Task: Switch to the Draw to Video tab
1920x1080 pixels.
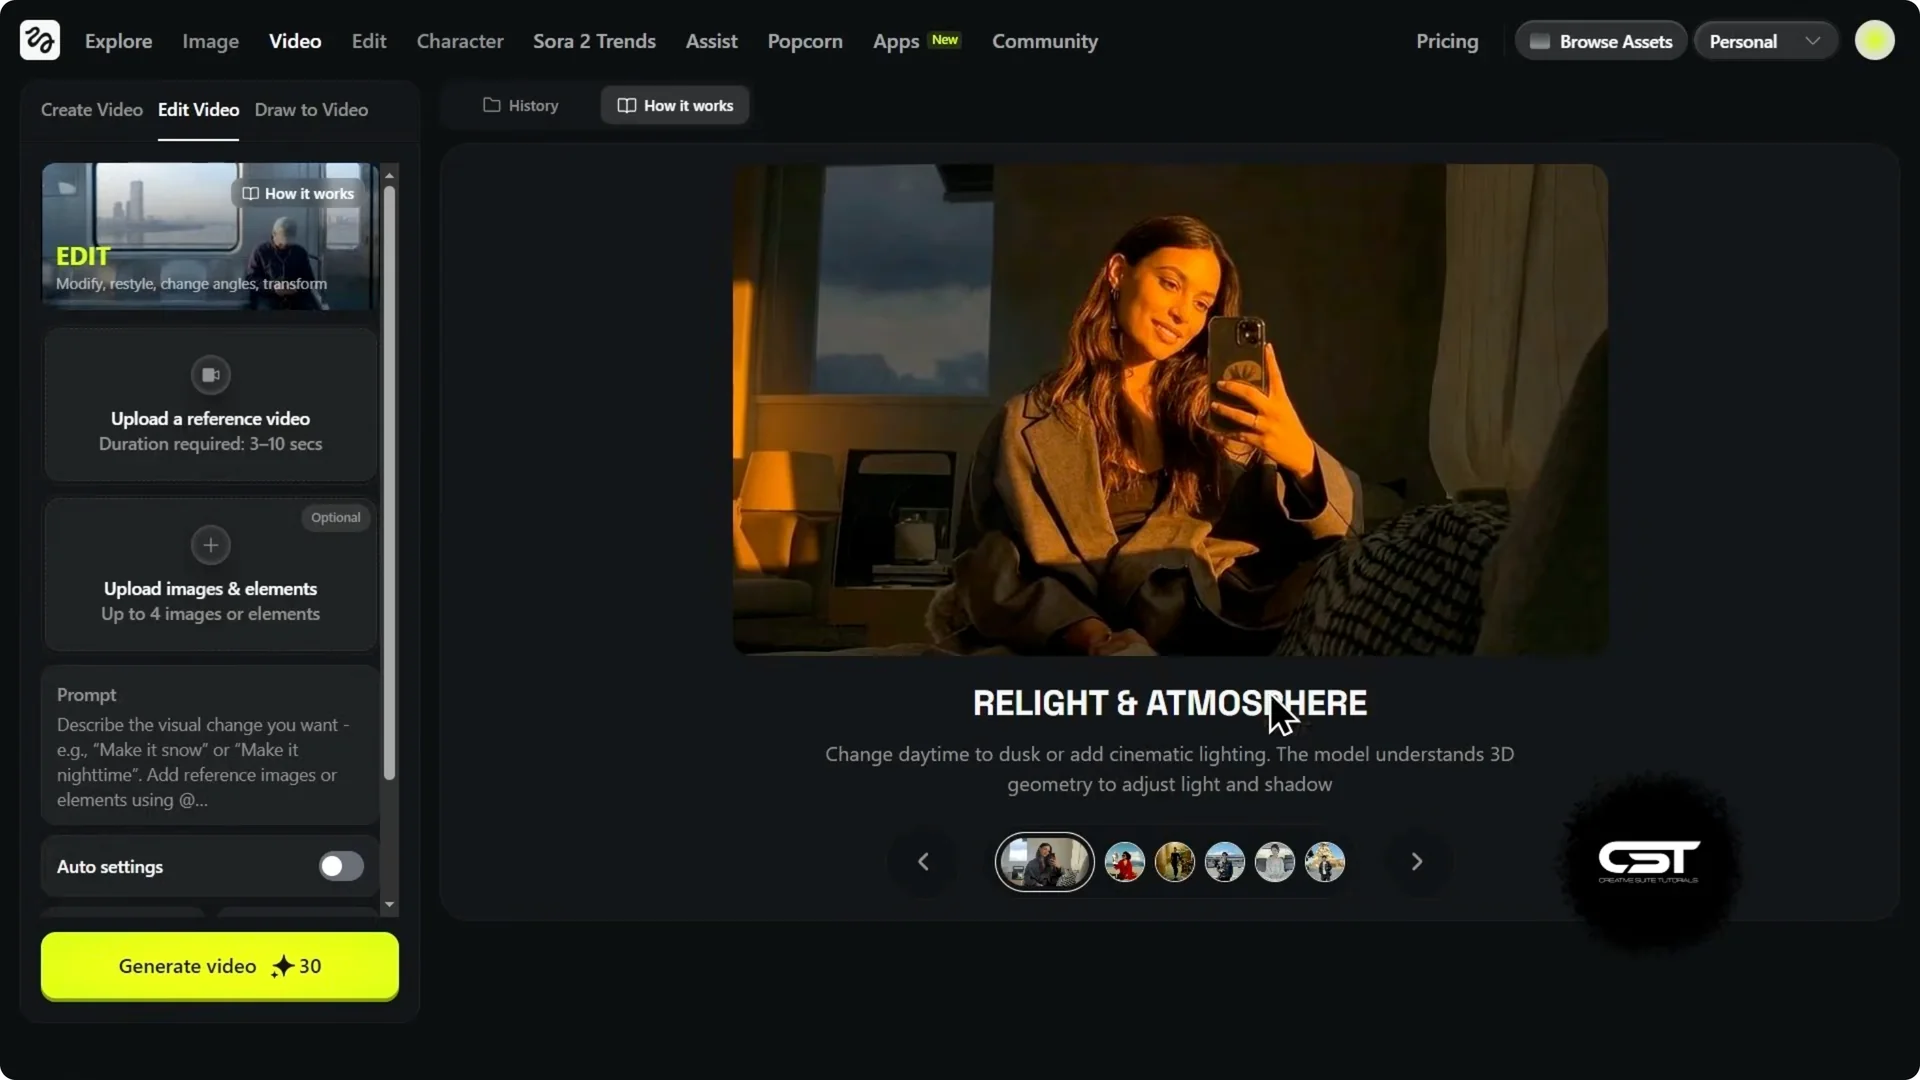Action: (x=311, y=110)
